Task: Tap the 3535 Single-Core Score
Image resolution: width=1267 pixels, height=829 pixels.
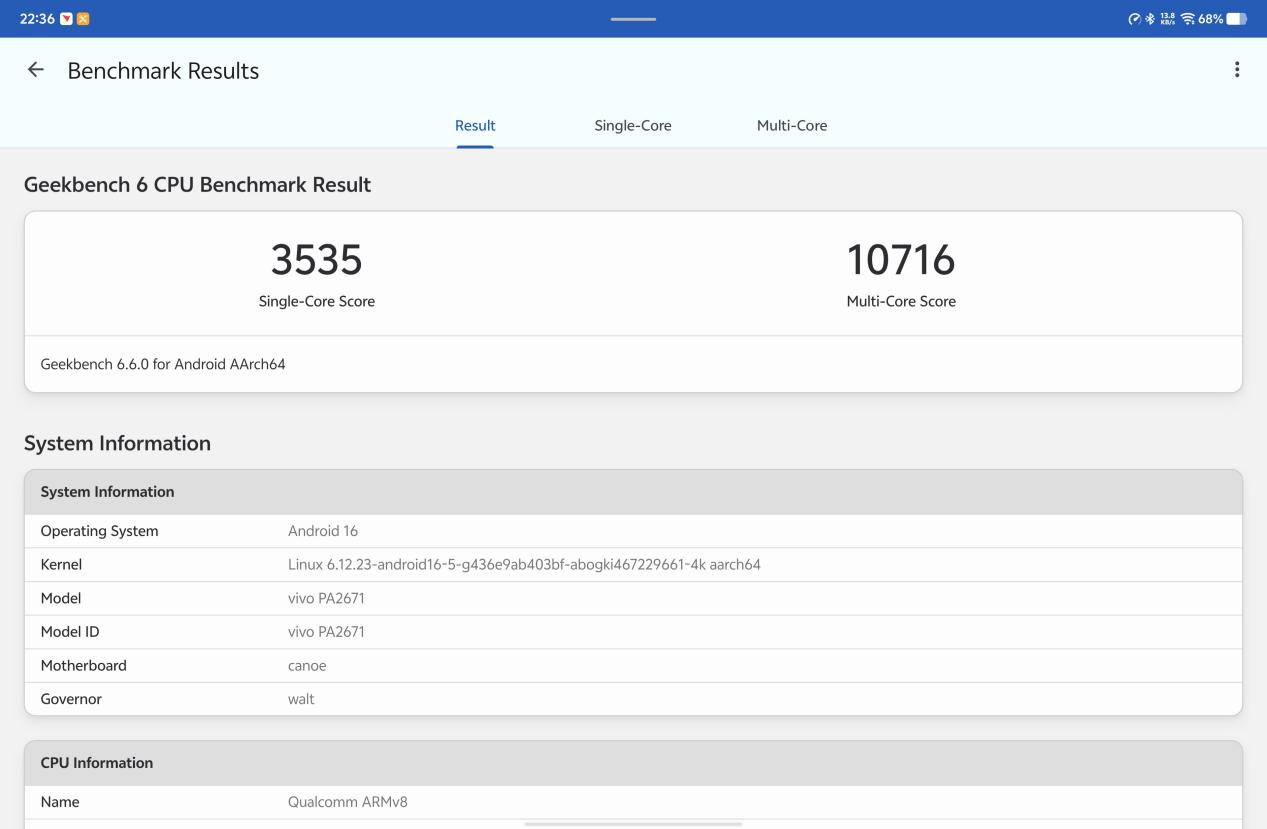Action: click(316, 260)
